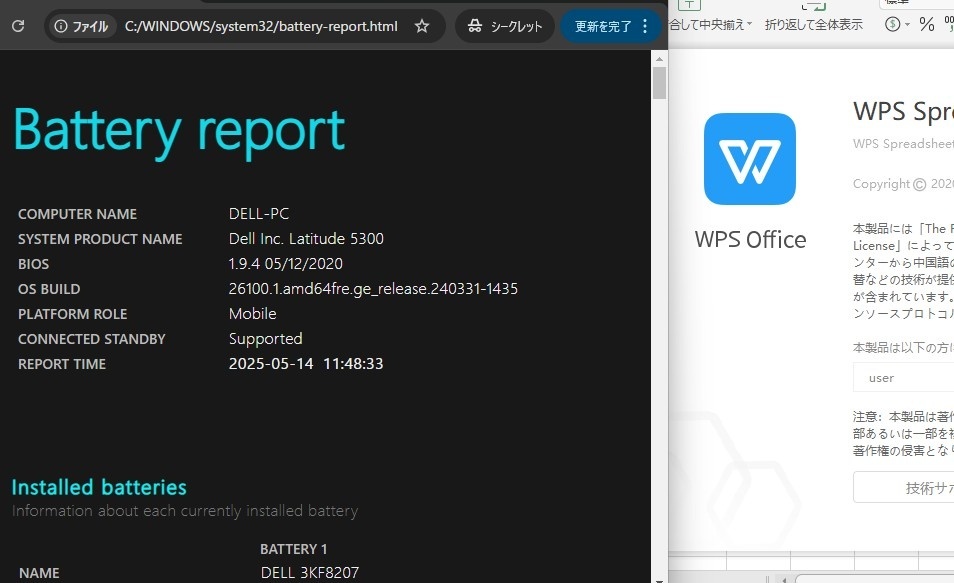The width and height of the screenshot is (954, 583).
Task: Click the PLATFORM ROLE label
Action: [x=72, y=314]
